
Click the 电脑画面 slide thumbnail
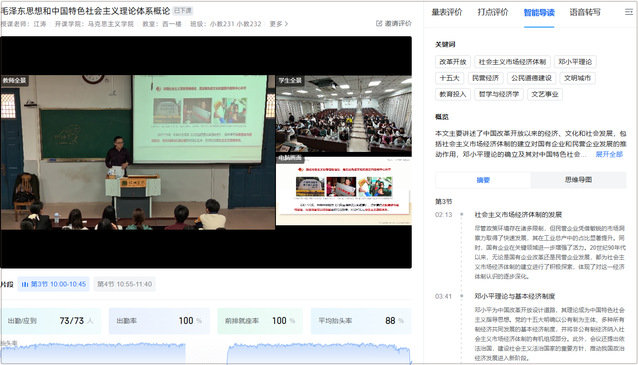point(344,190)
